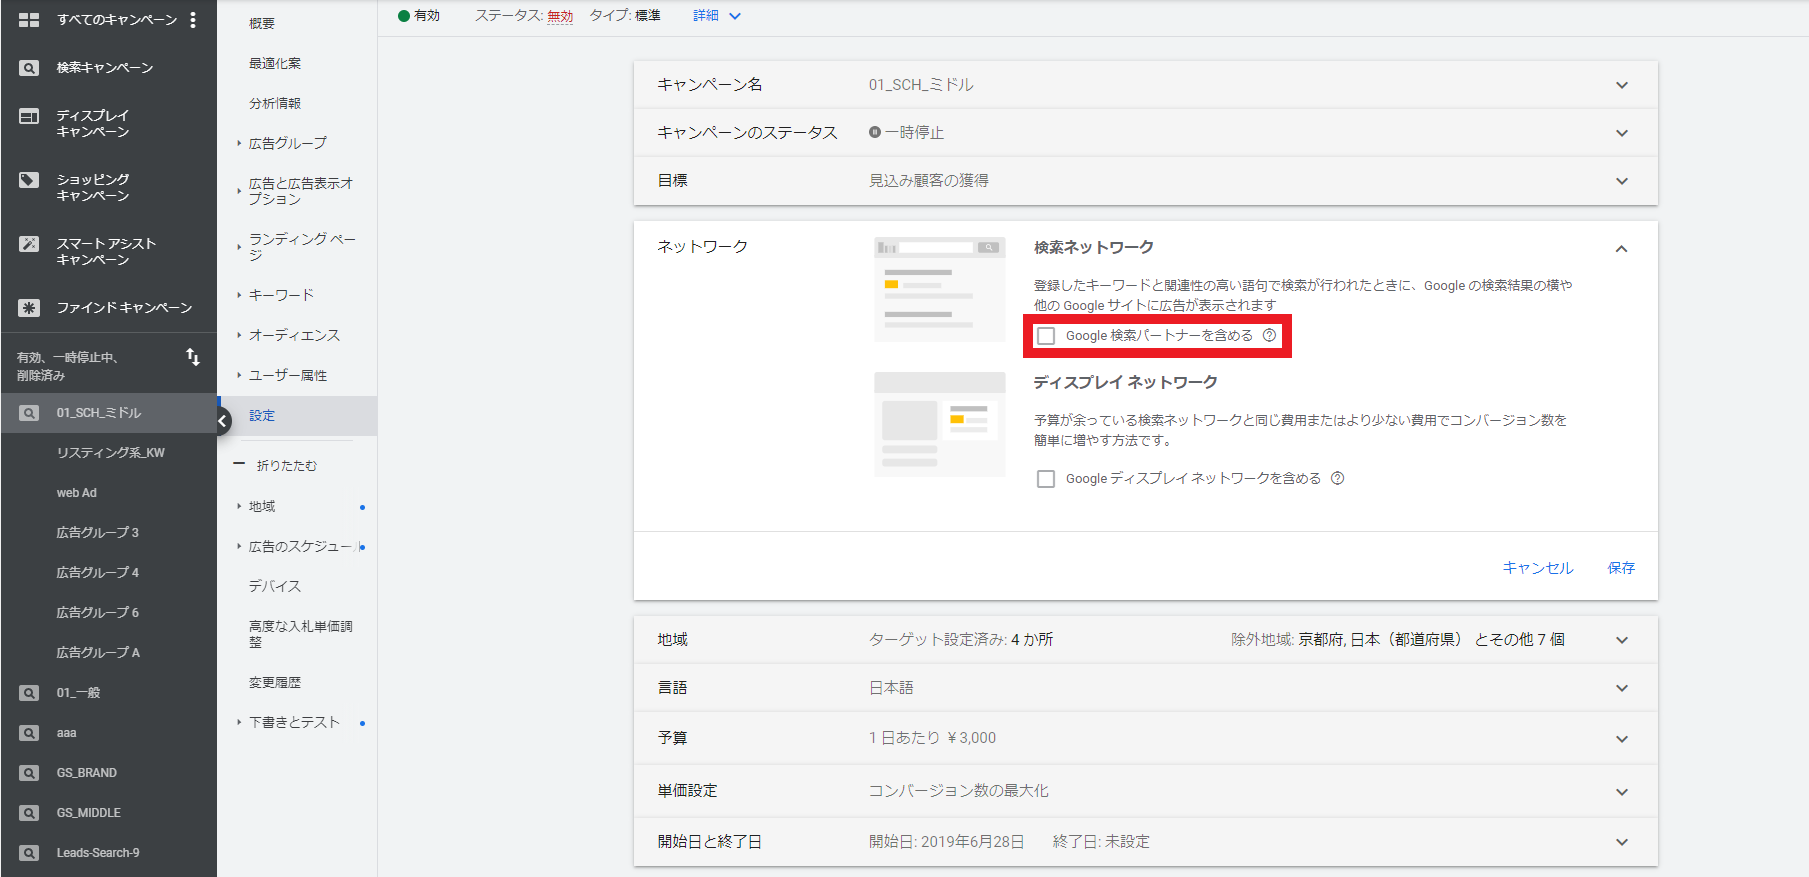Collapse the ネットワーク section chevron

click(1621, 249)
